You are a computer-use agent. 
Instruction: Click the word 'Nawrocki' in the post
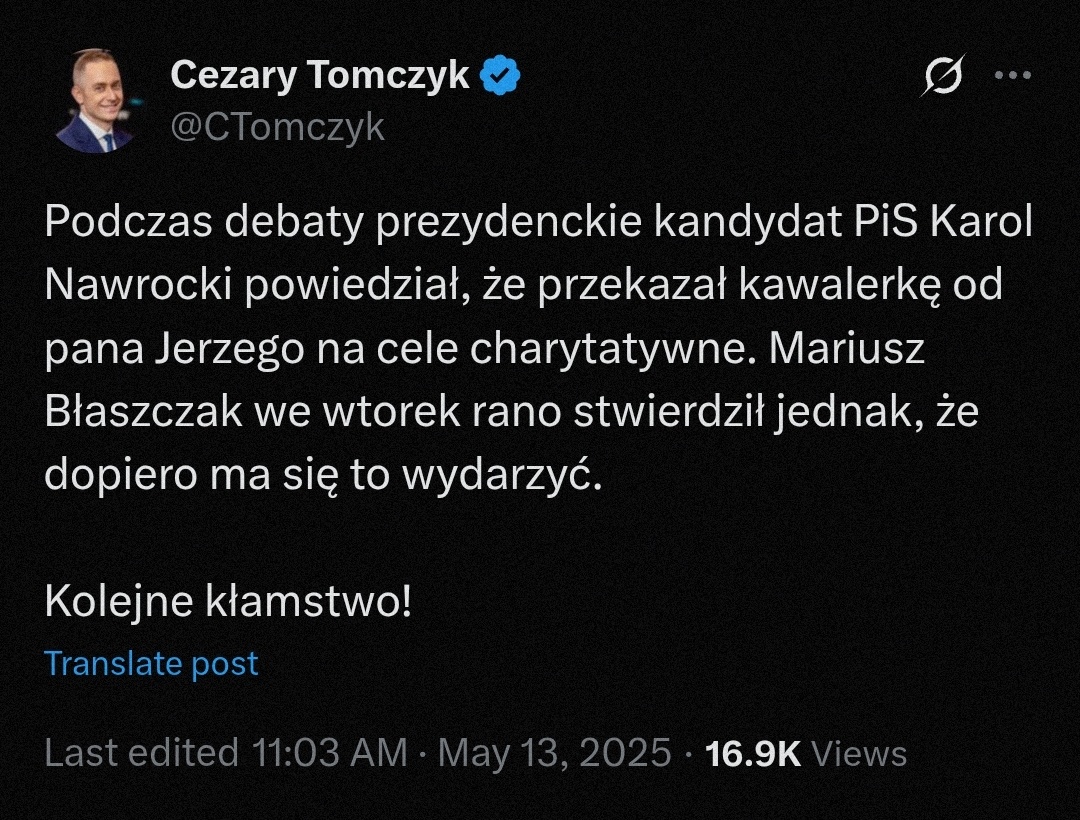[x=137, y=287]
